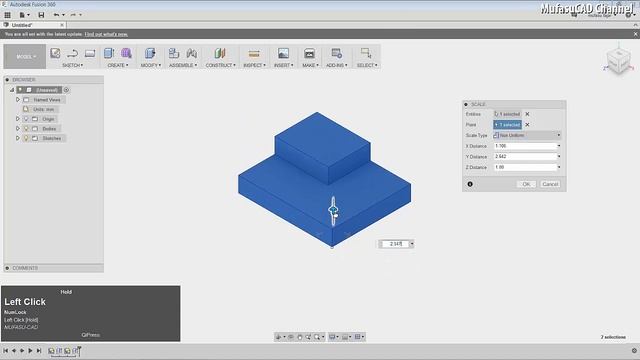Open the X Distance value dropdown
640x360 pixels.
pos(559,146)
